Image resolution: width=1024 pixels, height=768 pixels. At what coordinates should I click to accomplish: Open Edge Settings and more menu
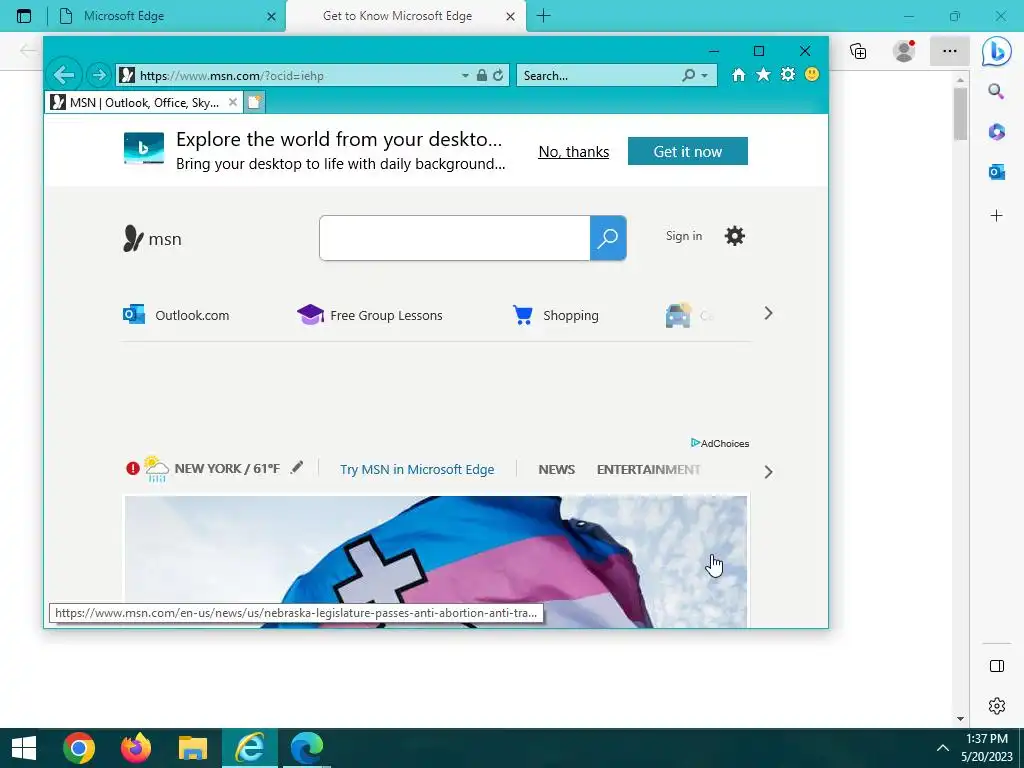[950, 51]
